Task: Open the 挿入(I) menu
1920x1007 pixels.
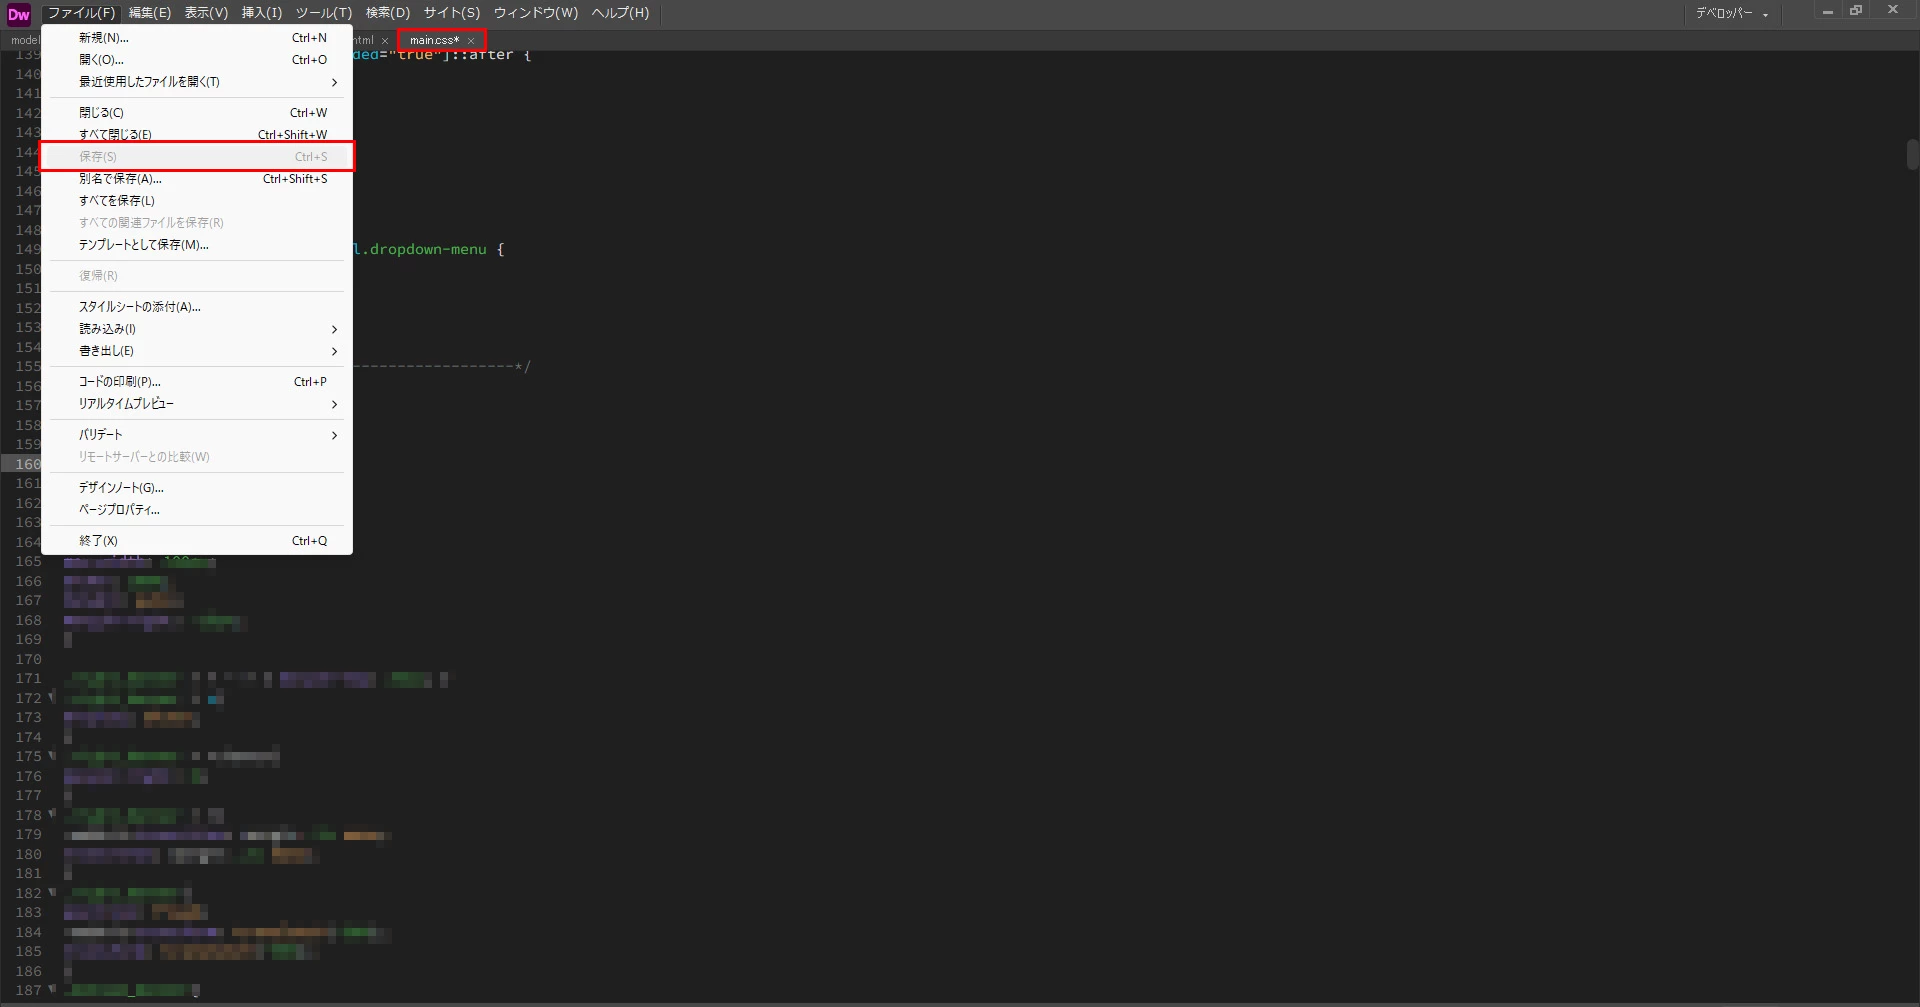Action: coord(262,13)
